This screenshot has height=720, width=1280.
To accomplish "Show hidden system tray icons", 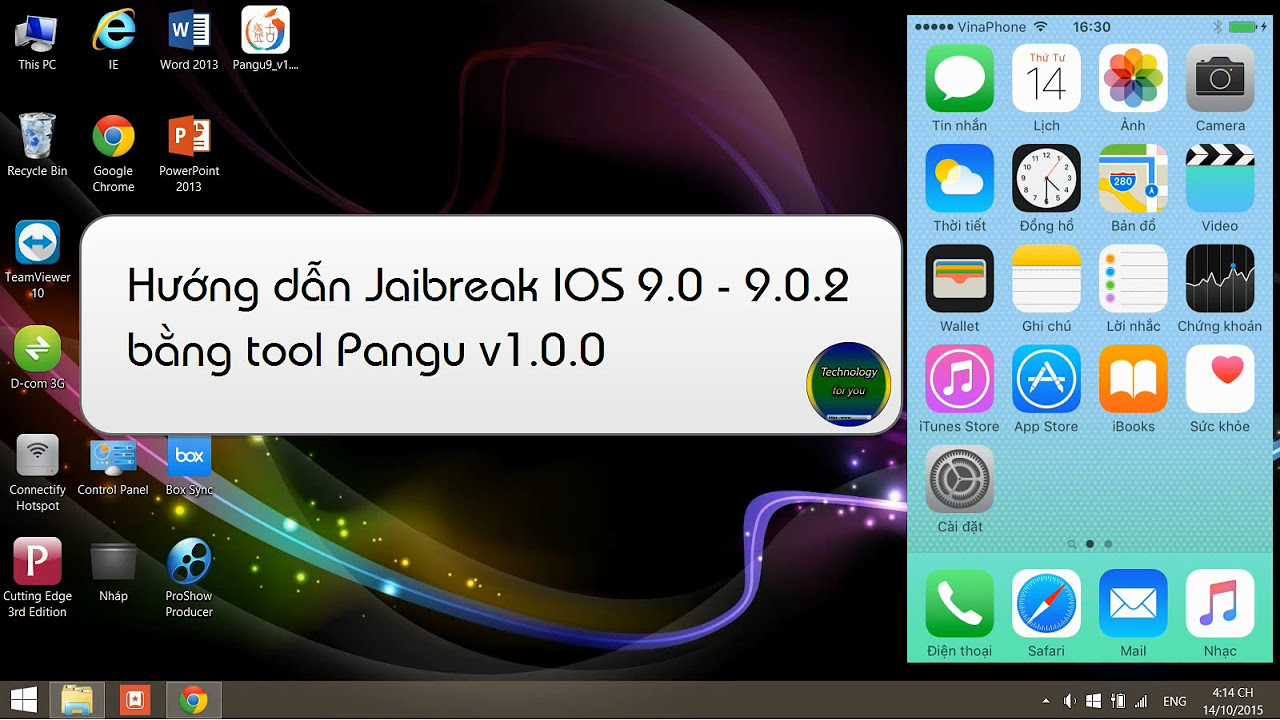I will (x=1046, y=701).
